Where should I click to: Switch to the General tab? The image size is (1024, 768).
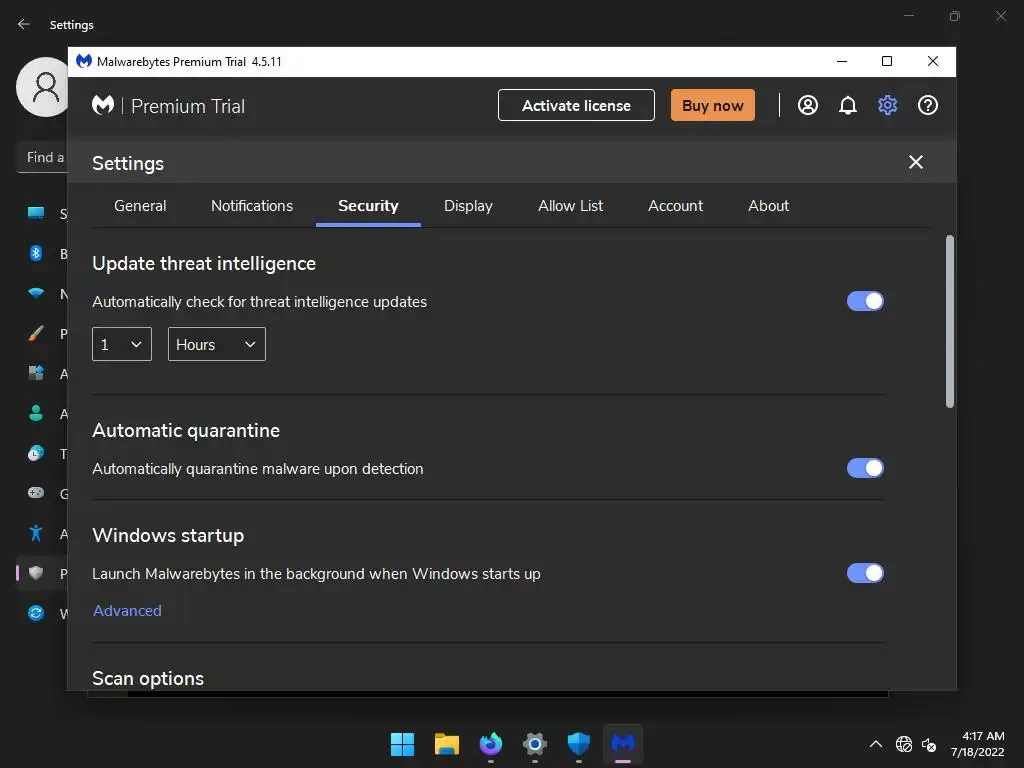140,206
